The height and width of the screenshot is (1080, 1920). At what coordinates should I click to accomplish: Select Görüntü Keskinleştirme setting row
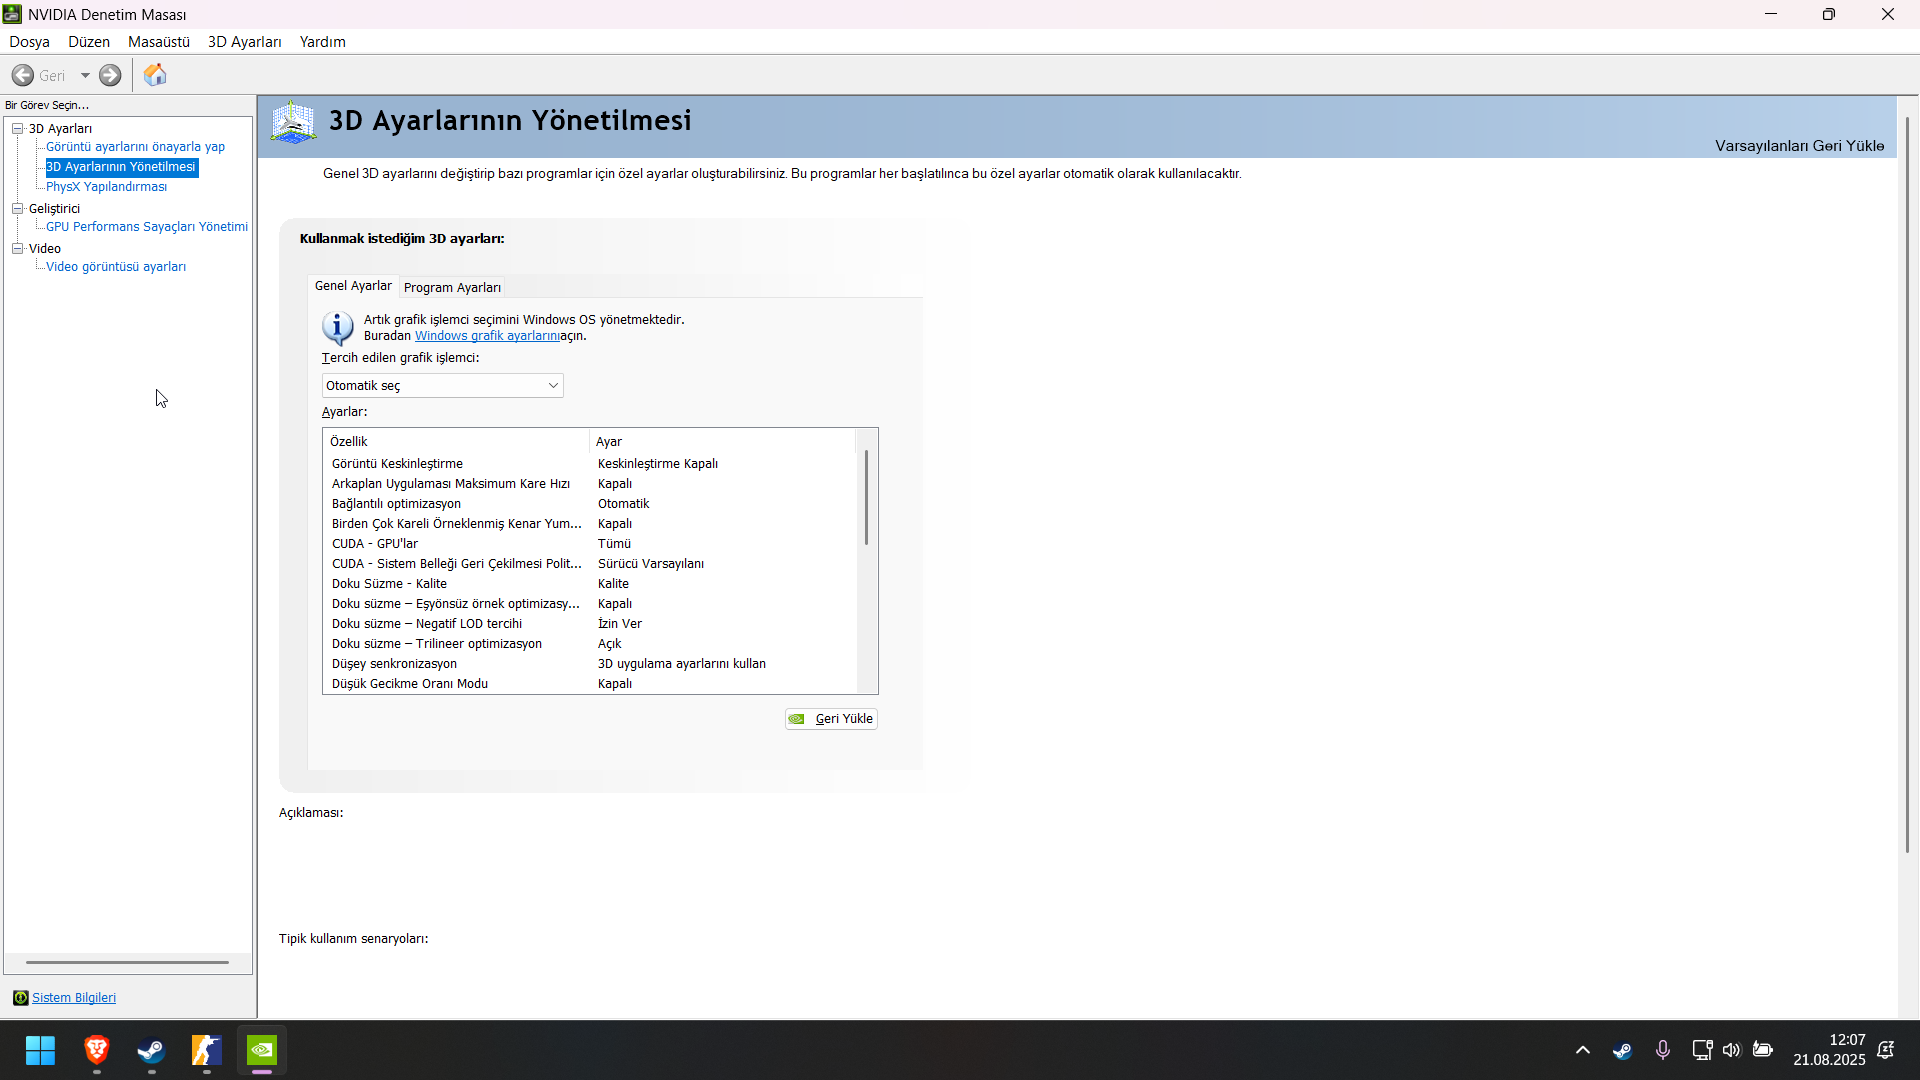point(592,464)
